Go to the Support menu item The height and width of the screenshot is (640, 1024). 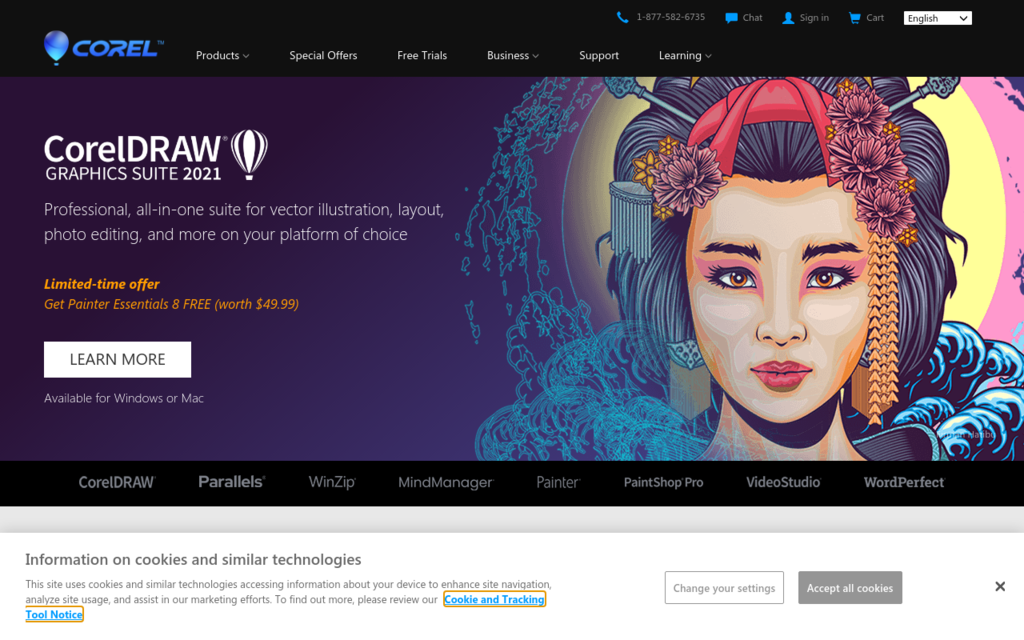599,56
